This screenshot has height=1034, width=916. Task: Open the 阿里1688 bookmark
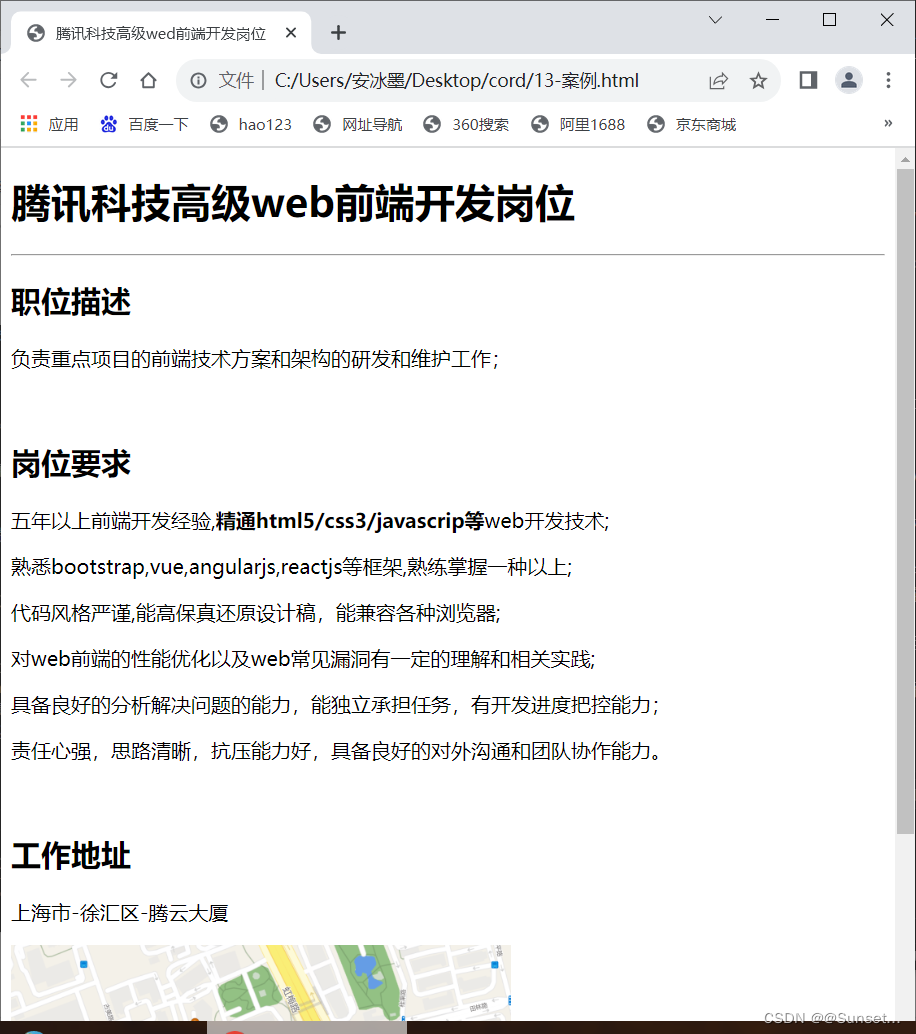(578, 124)
